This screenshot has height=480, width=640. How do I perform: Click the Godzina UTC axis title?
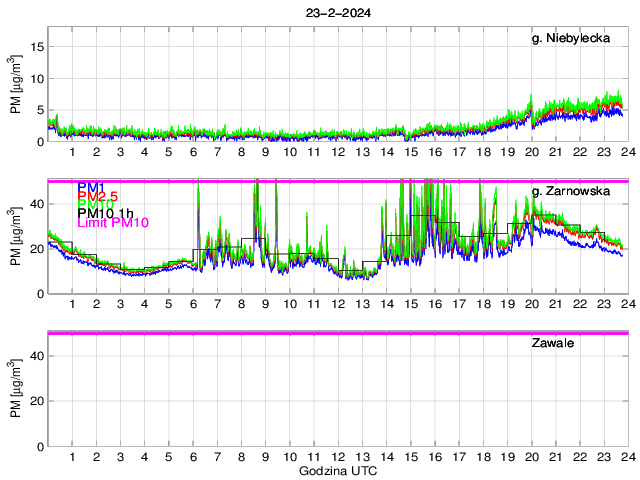point(337,470)
